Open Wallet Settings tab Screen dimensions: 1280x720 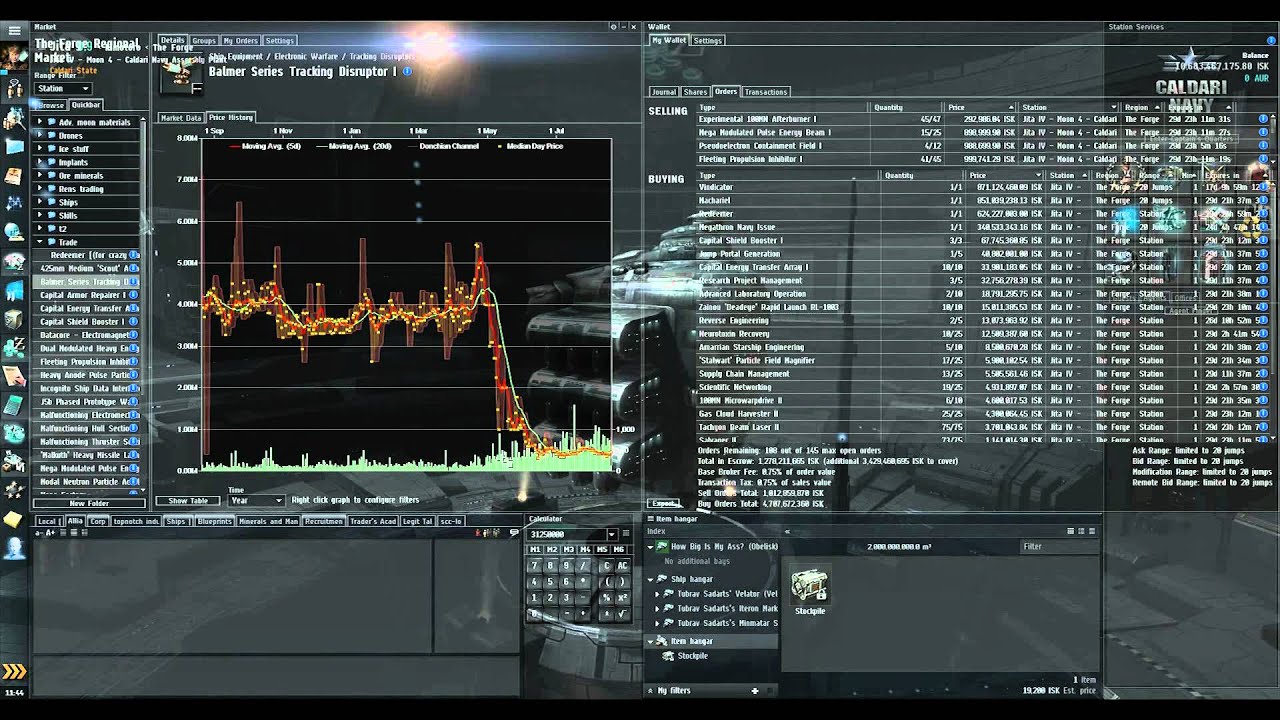[708, 41]
